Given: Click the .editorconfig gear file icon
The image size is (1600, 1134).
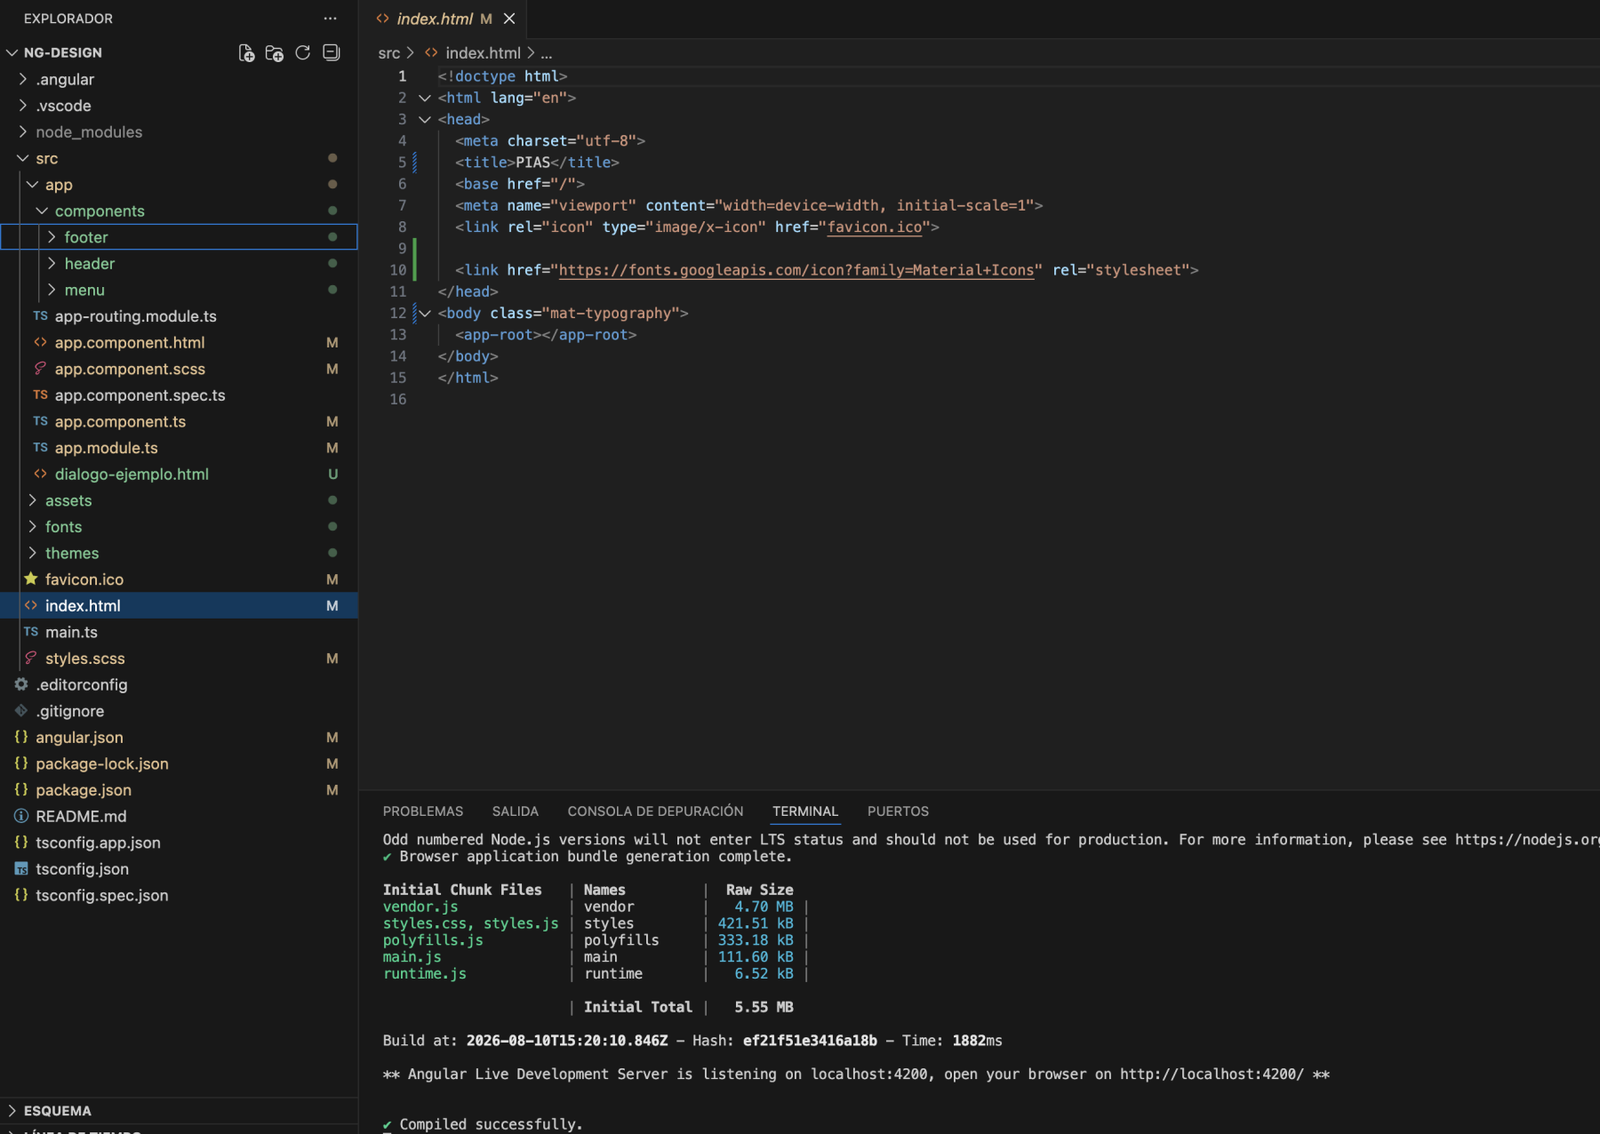Looking at the screenshot, I should point(21,685).
